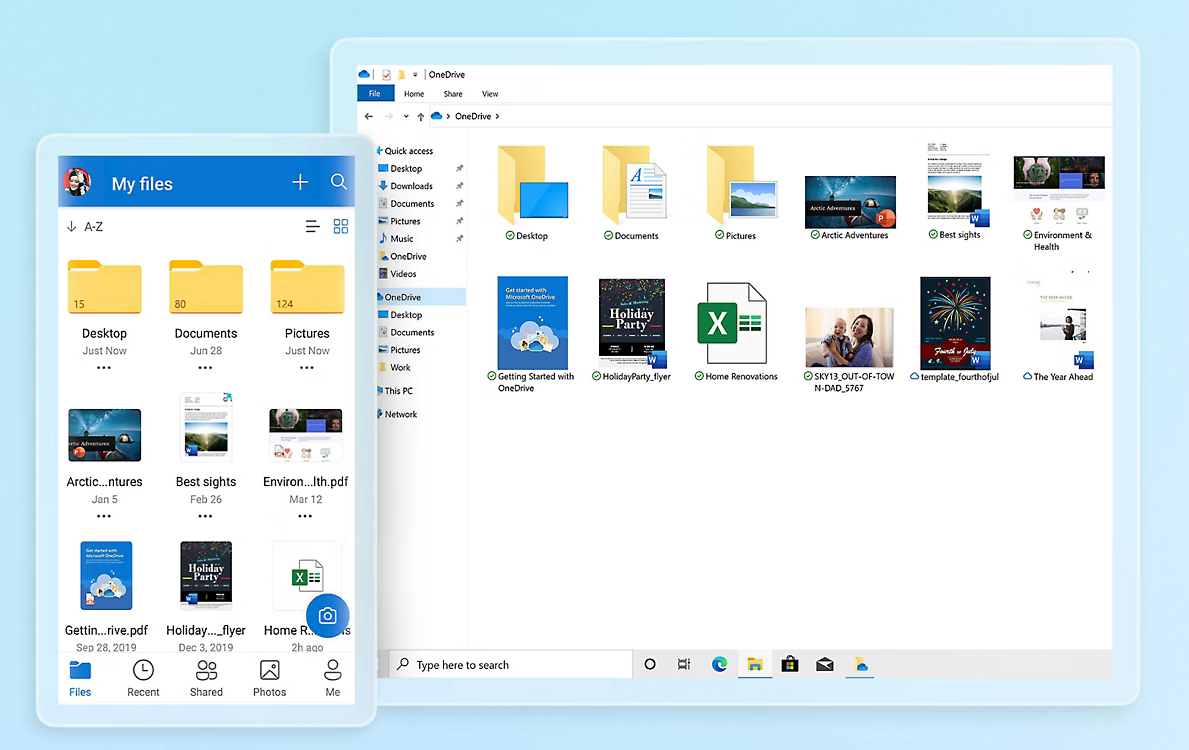
Task: Switch to Me tab in mobile app
Action: coord(332,678)
